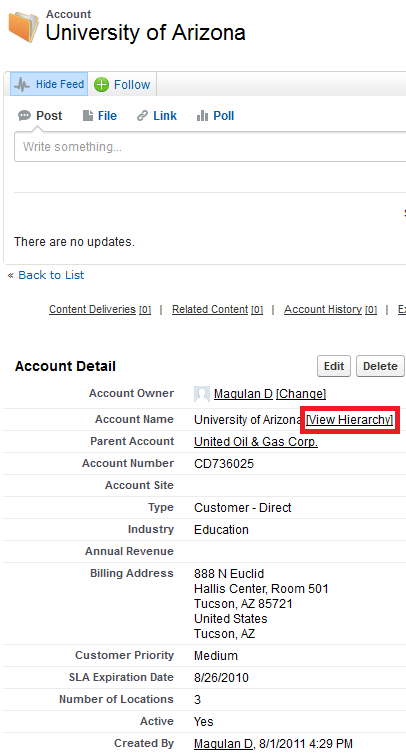Open Account History related list link

(331, 310)
